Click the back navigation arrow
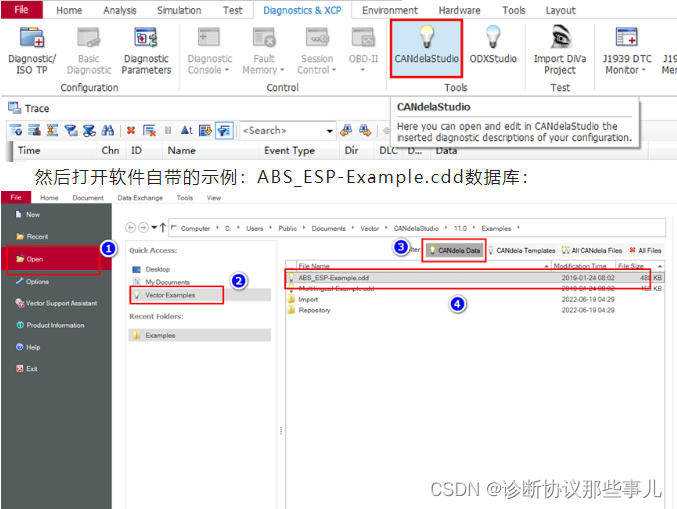 (x=130, y=228)
